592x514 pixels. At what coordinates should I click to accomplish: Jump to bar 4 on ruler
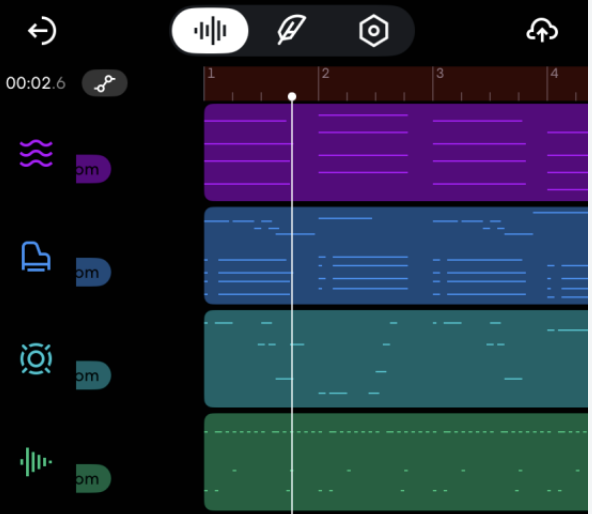[554, 74]
